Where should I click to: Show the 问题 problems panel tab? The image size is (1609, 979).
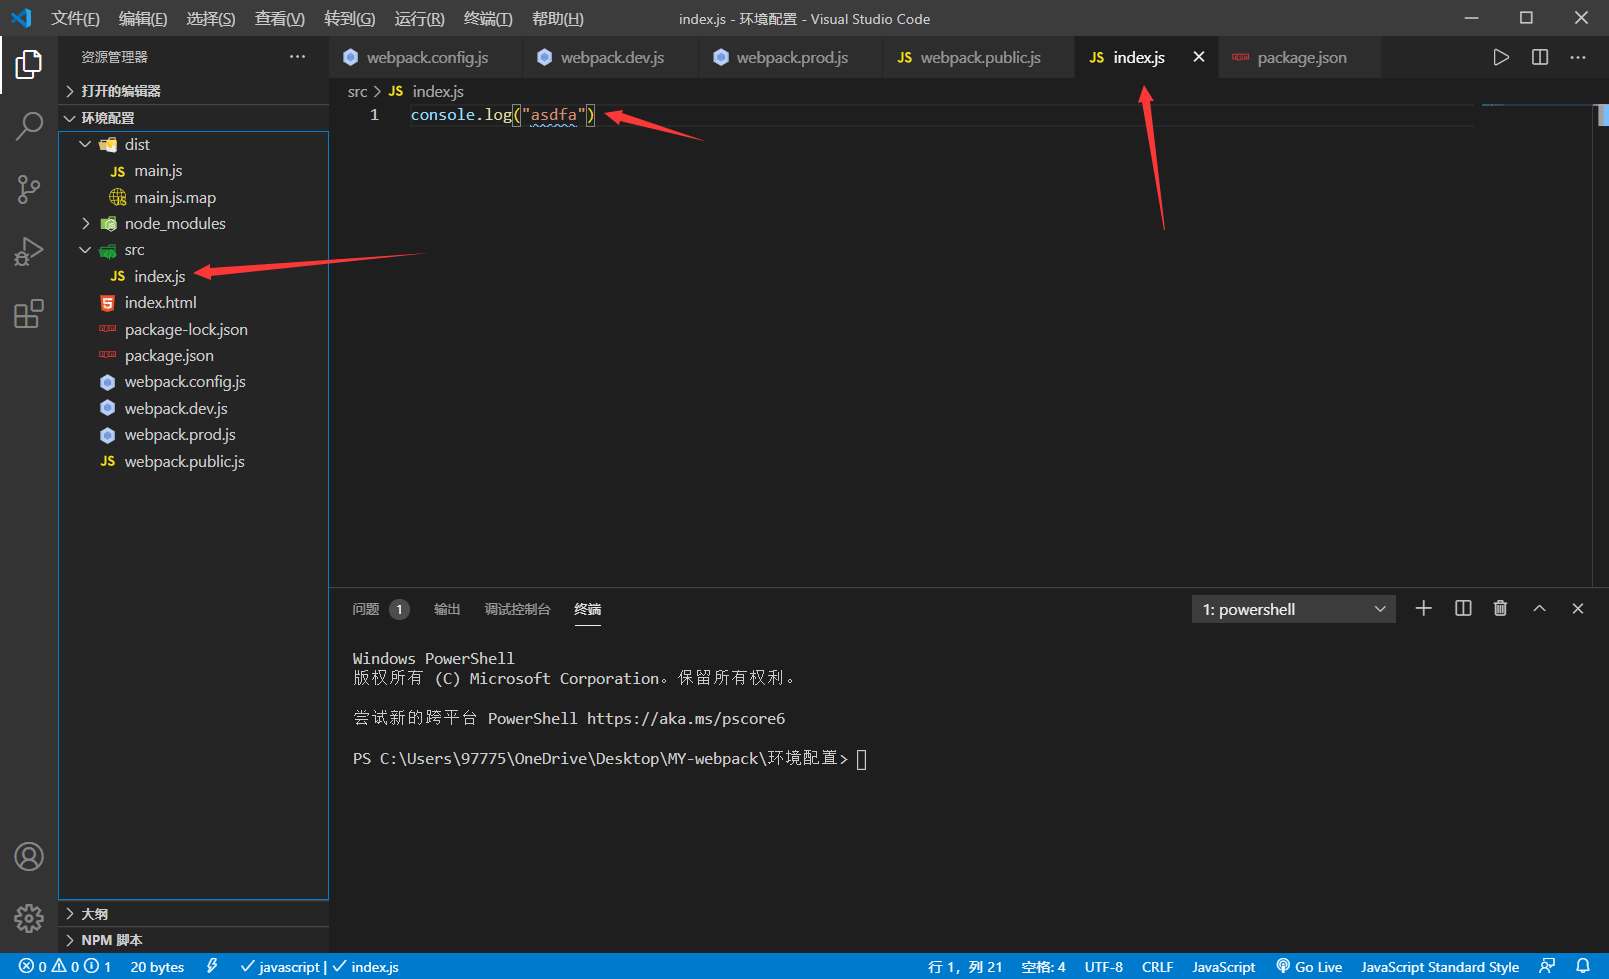tap(380, 609)
